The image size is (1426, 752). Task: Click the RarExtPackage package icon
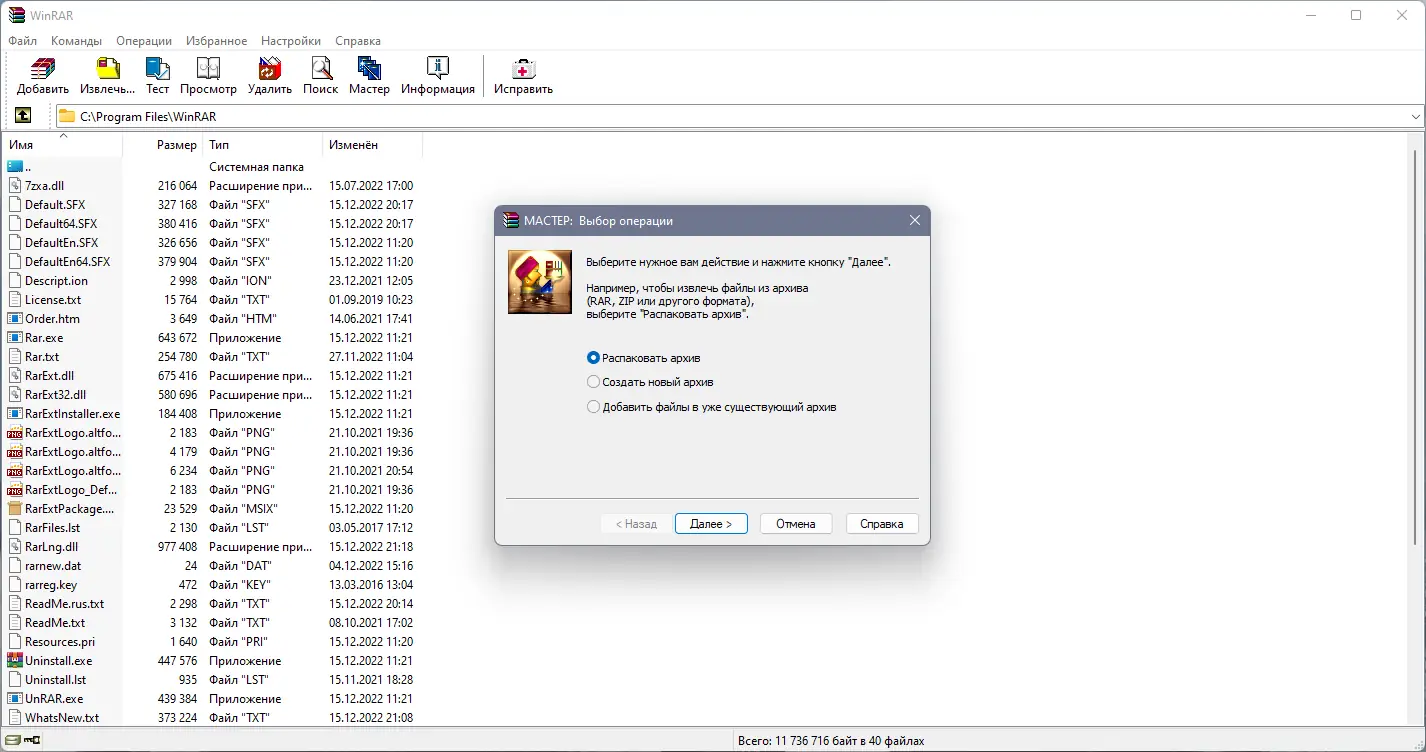tap(15, 509)
